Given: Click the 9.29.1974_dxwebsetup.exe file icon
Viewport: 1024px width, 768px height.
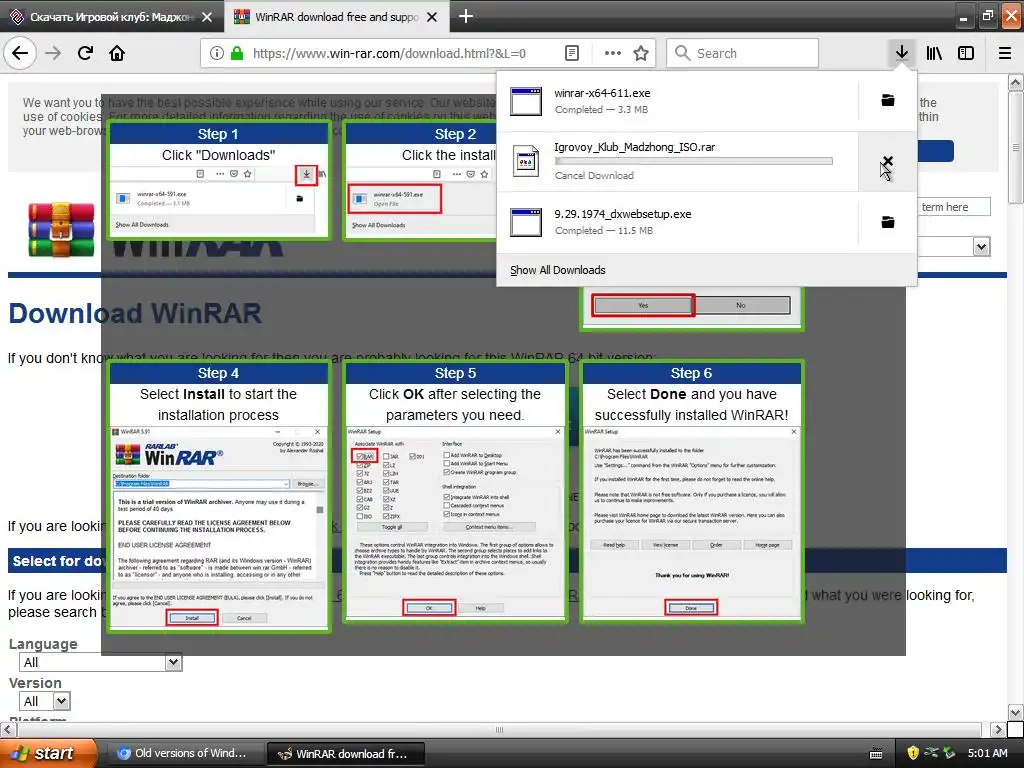Looking at the screenshot, I should (526, 222).
